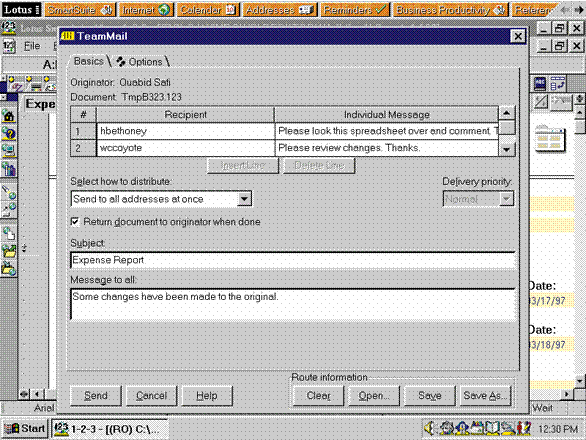Select row number 2 header
Viewport: 586px width, 440px height.
click(x=83, y=148)
